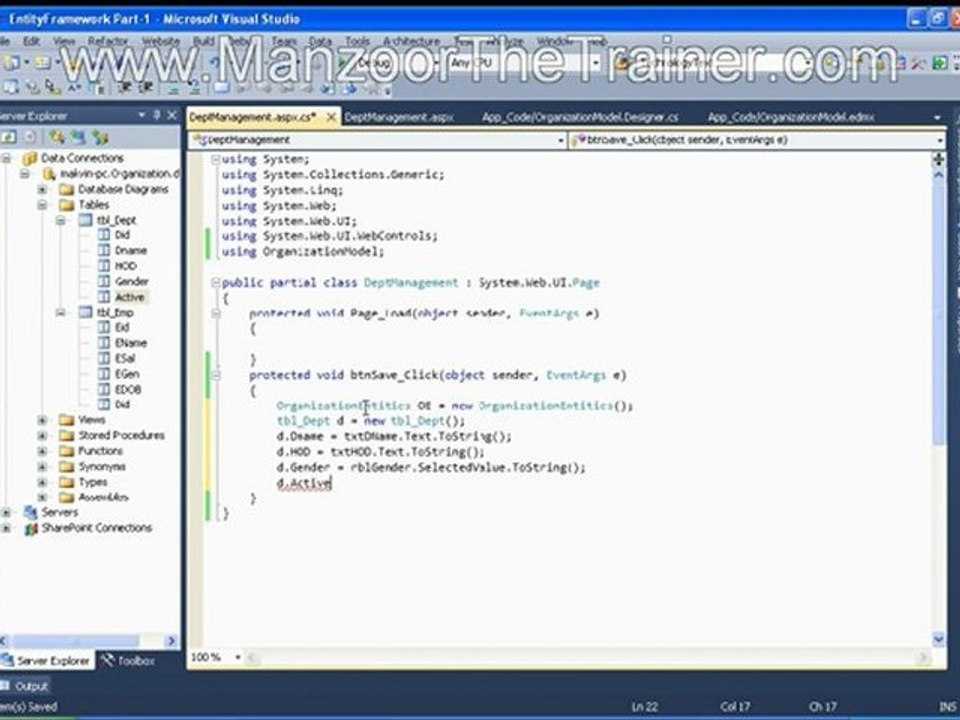Open the active files list dropdown arrow

click(937, 117)
